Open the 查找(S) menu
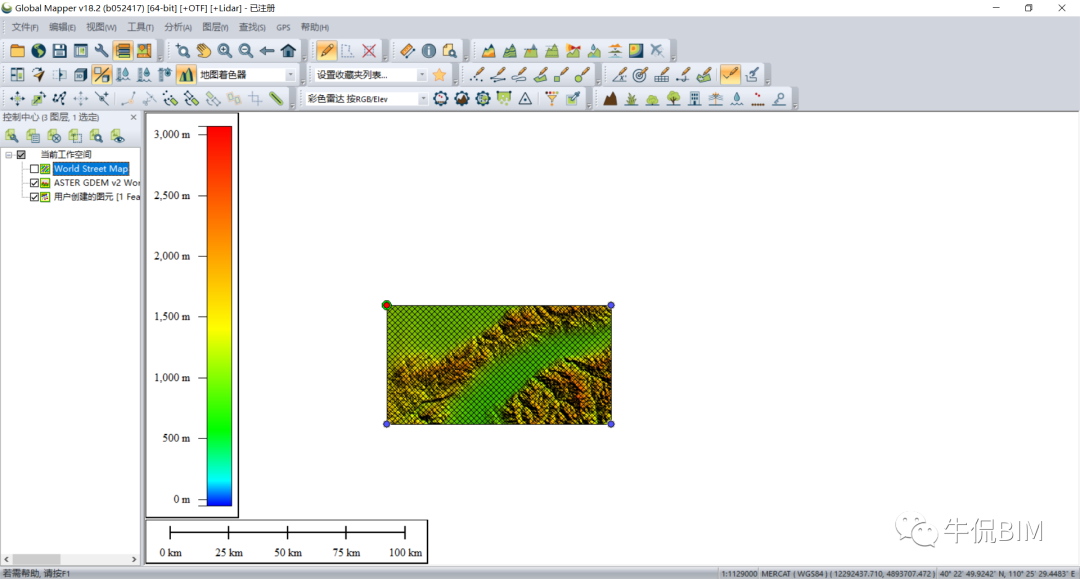This screenshot has width=1080, height=579. 252,27
